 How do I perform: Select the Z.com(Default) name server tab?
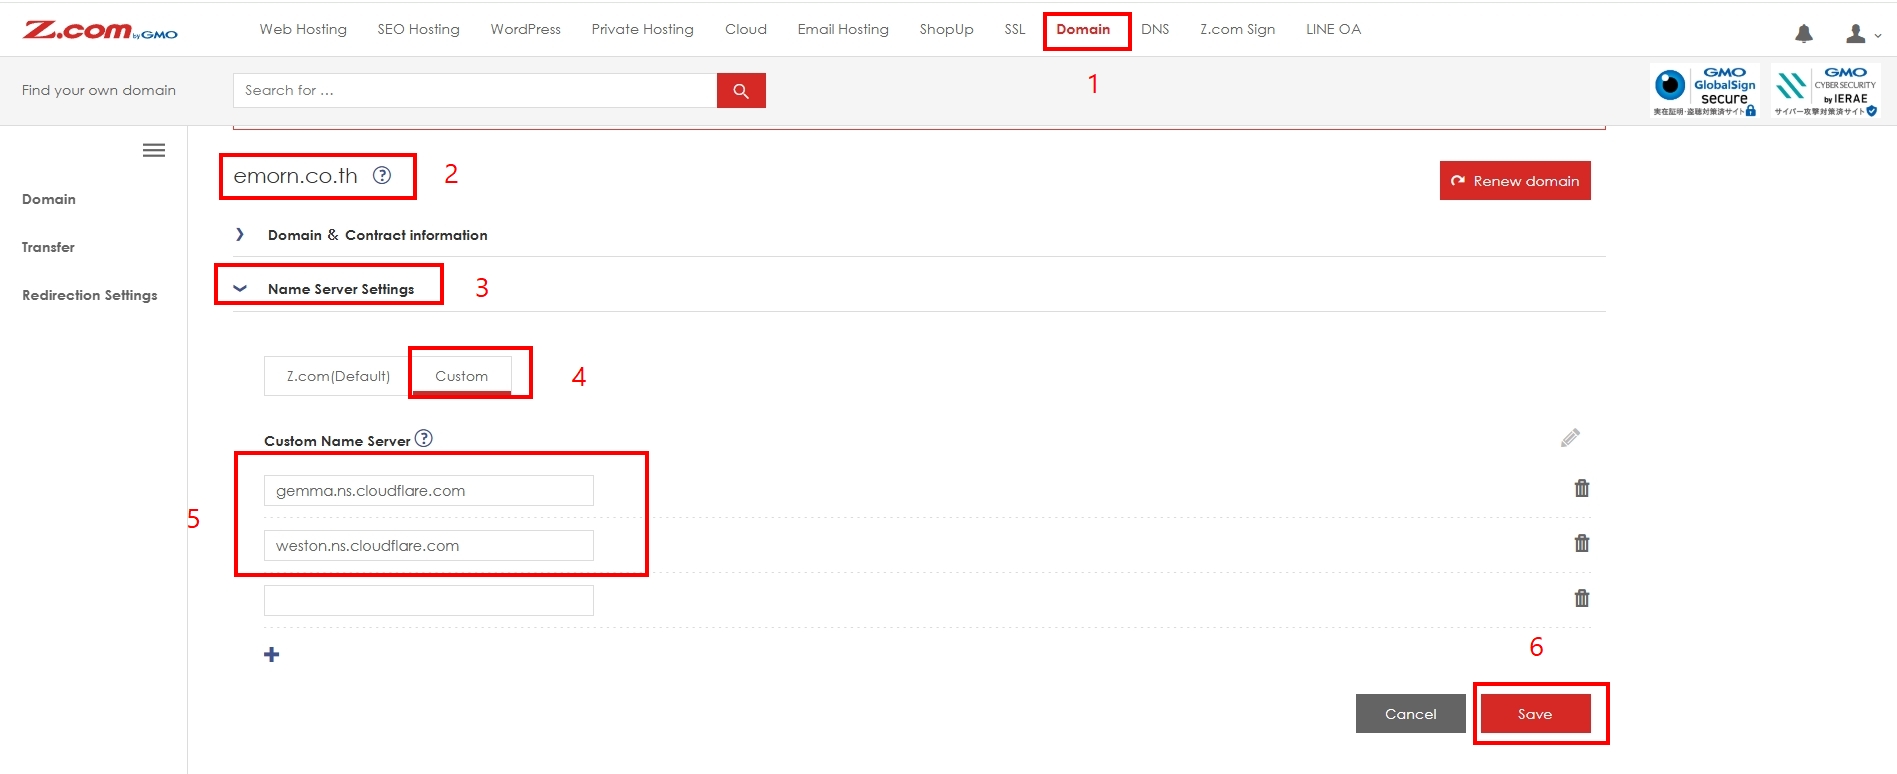(338, 376)
